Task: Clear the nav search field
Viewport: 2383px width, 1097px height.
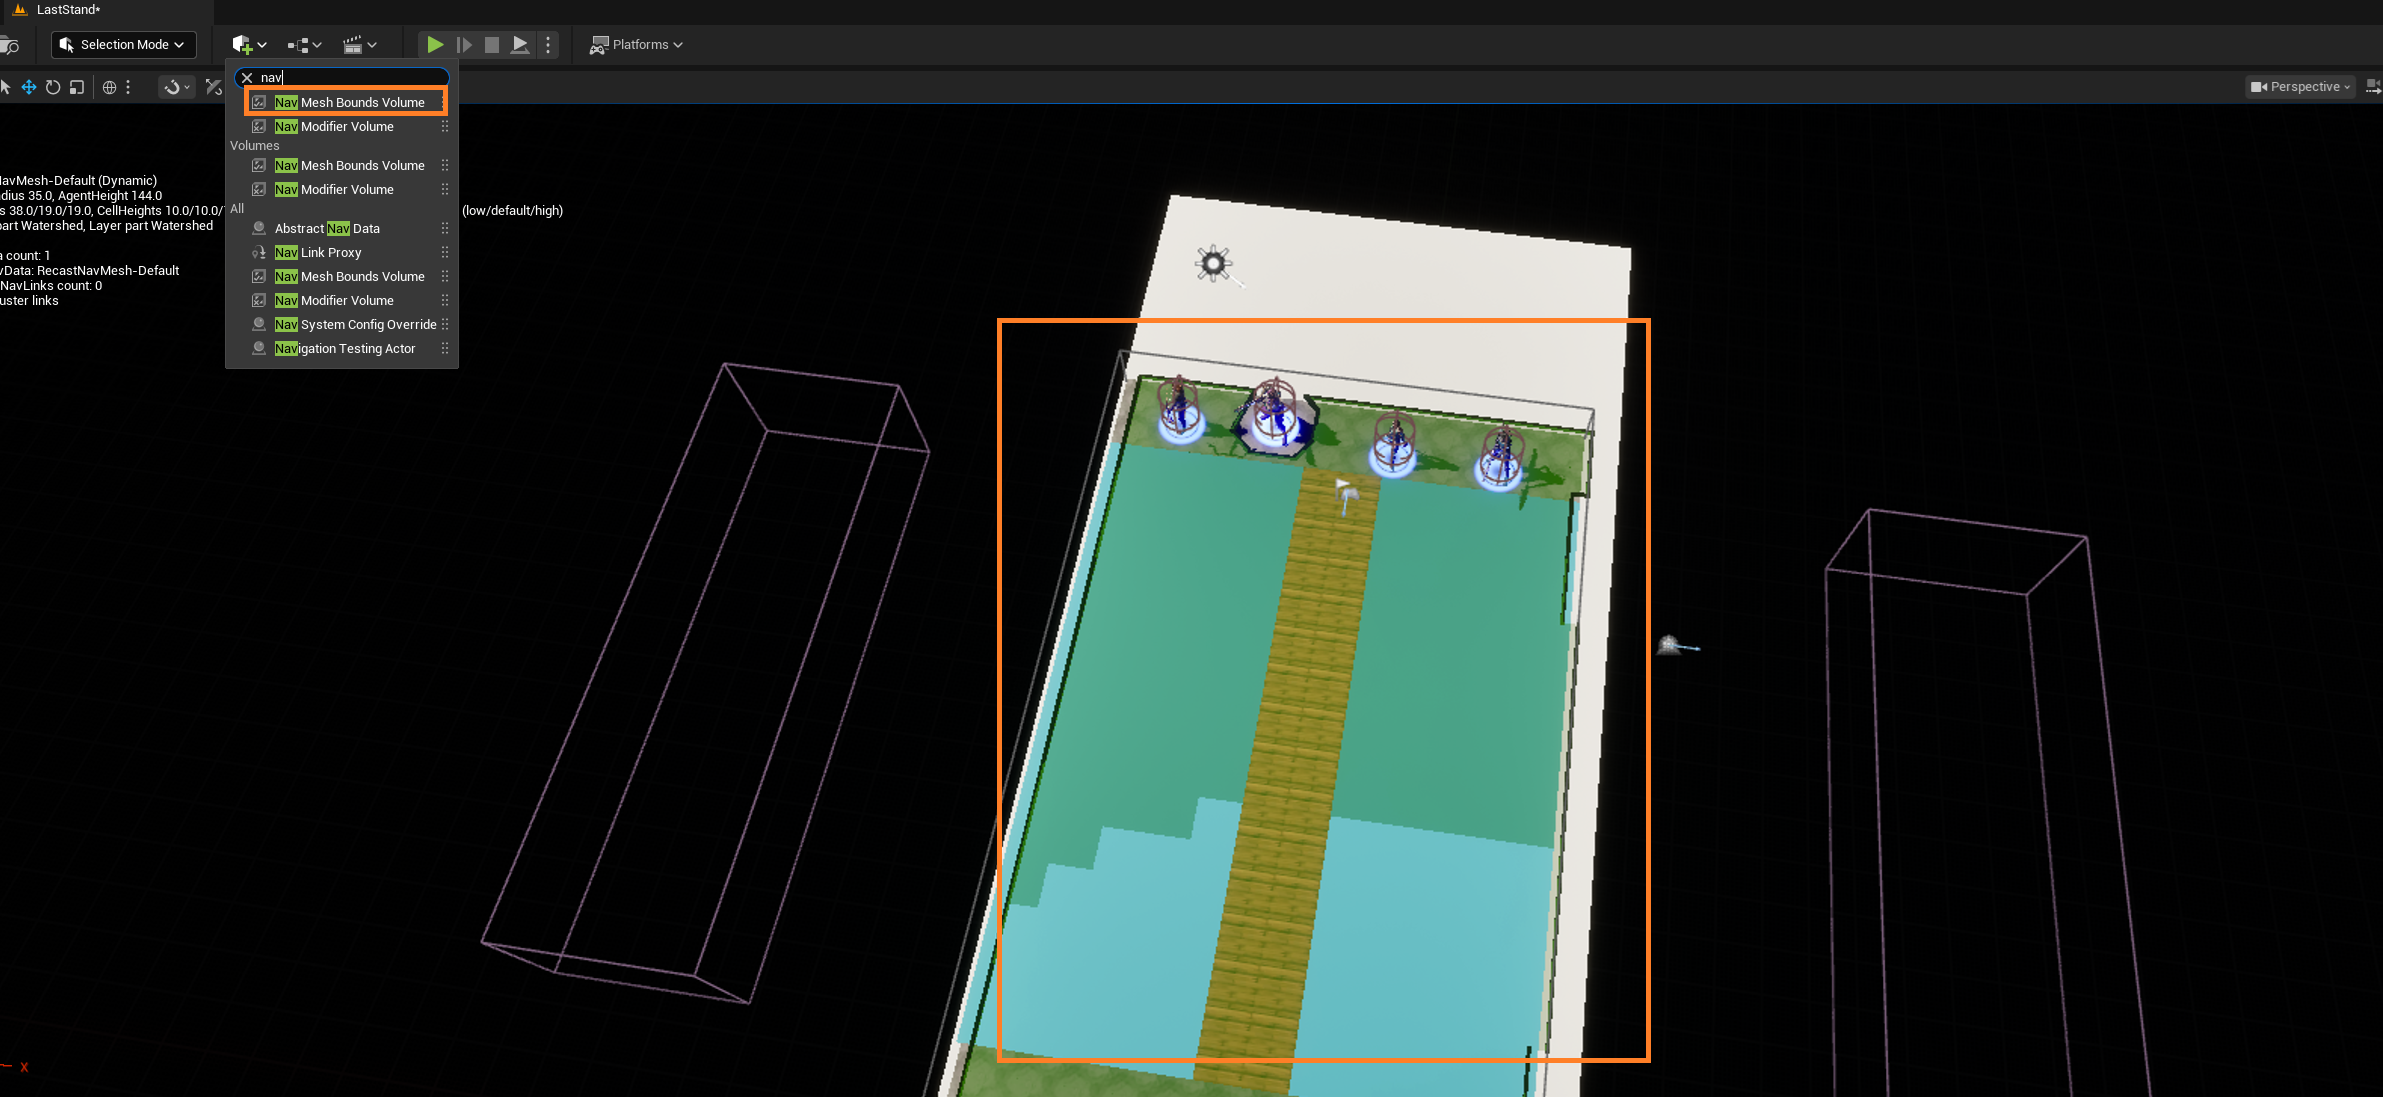Action: (x=247, y=77)
